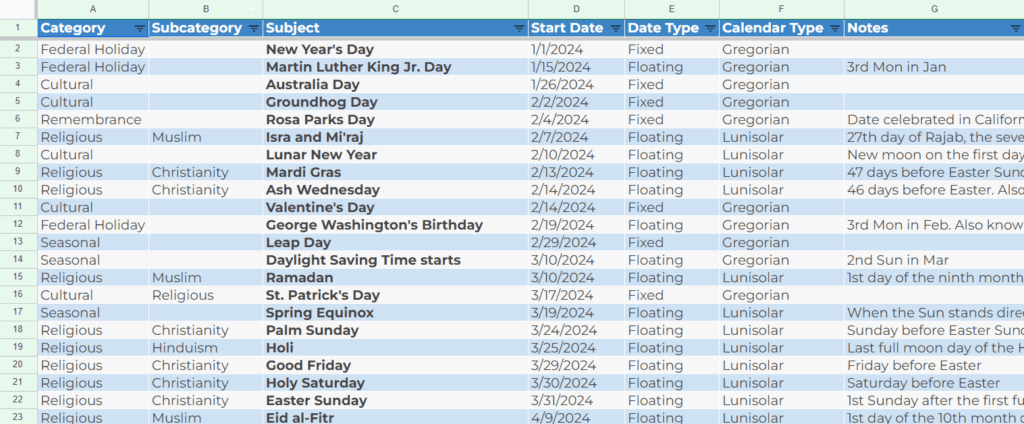This screenshot has height=424, width=1024.
Task: Select Muslim subcategory in Ramadan row
Action: (206, 278)
